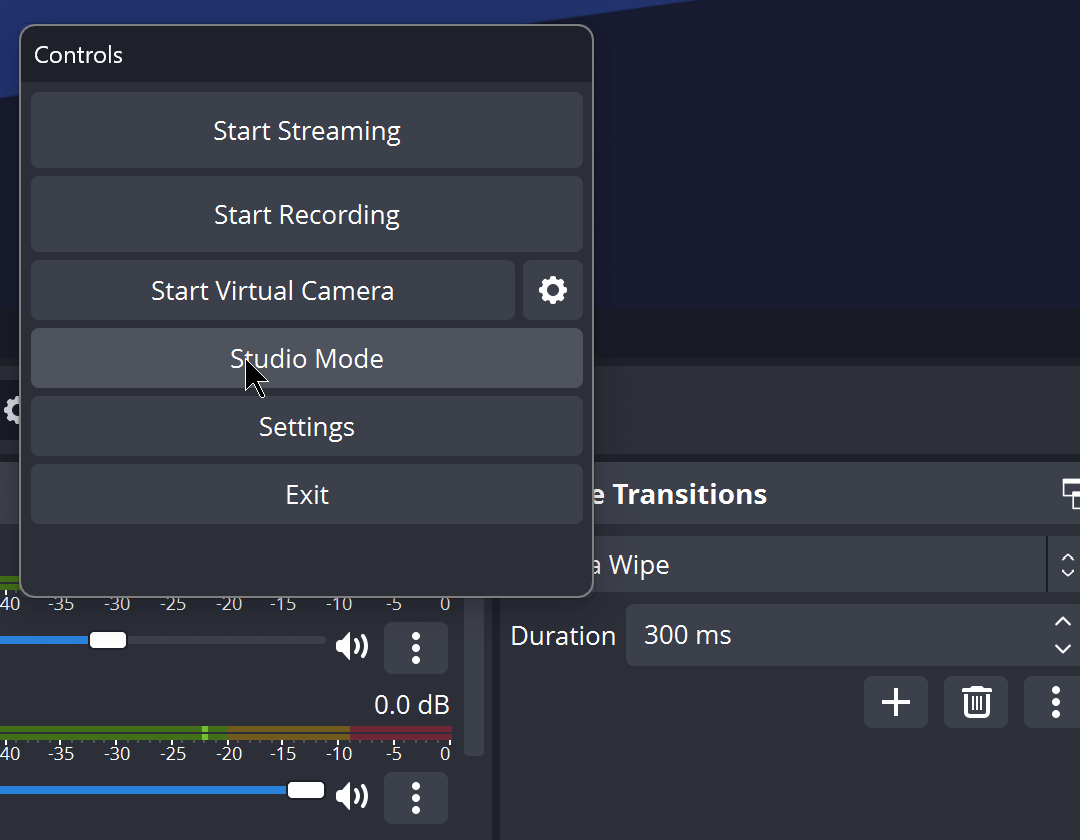
Task: Add a new scene transition
Action: coord(895,702)
